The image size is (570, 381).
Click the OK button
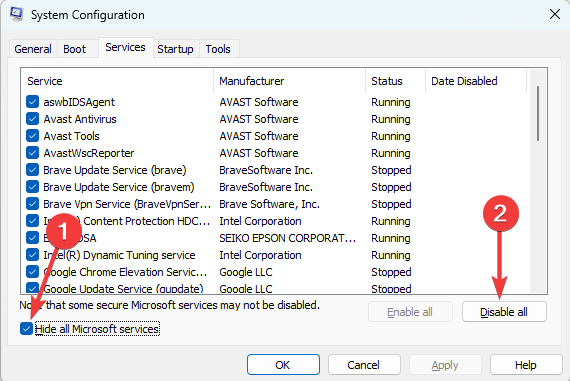283,365
